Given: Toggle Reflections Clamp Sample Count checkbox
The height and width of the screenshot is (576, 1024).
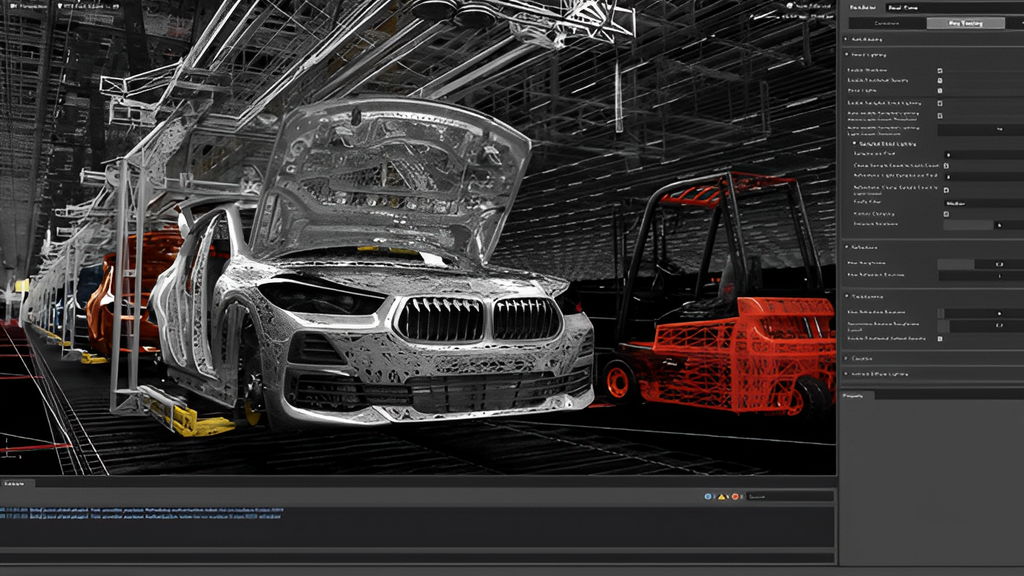Looking at the screenshot, I should pyautogui.click(x=946, y=190).
